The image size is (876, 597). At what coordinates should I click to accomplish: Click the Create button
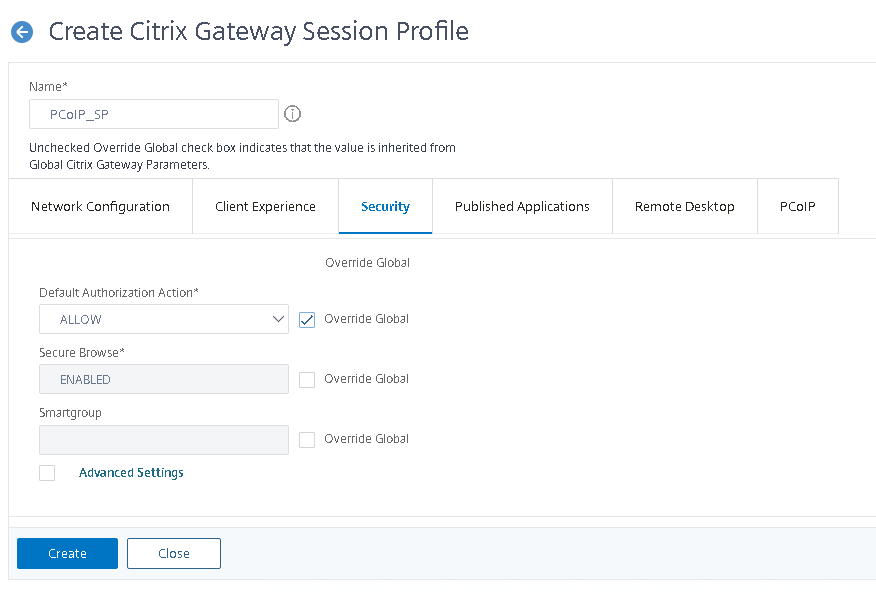tap(68, 553)
